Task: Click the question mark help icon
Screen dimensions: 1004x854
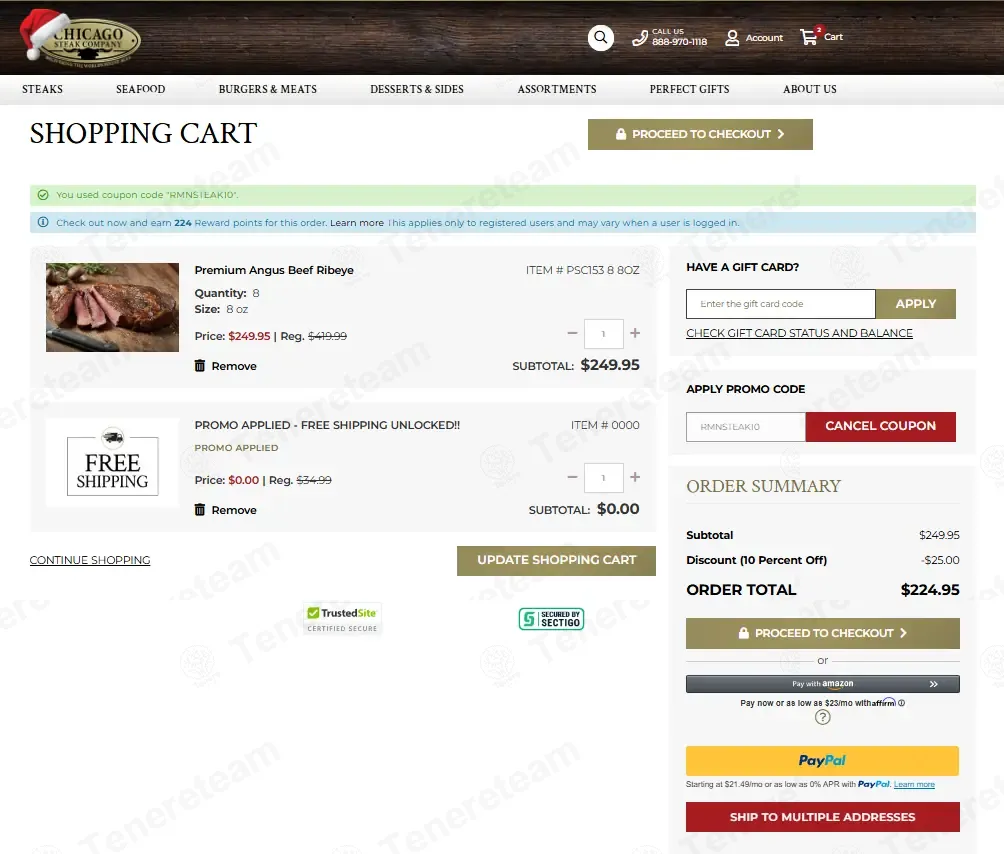Action: tap(823, 717)
